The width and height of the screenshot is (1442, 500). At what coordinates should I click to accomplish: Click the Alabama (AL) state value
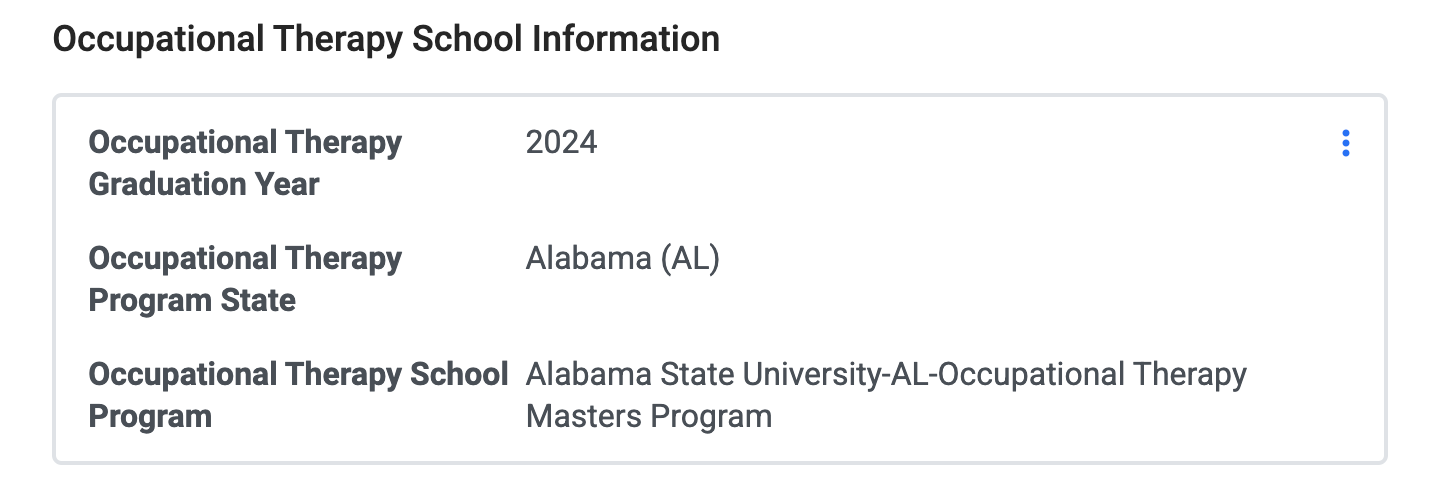click(x=622, y=259)
